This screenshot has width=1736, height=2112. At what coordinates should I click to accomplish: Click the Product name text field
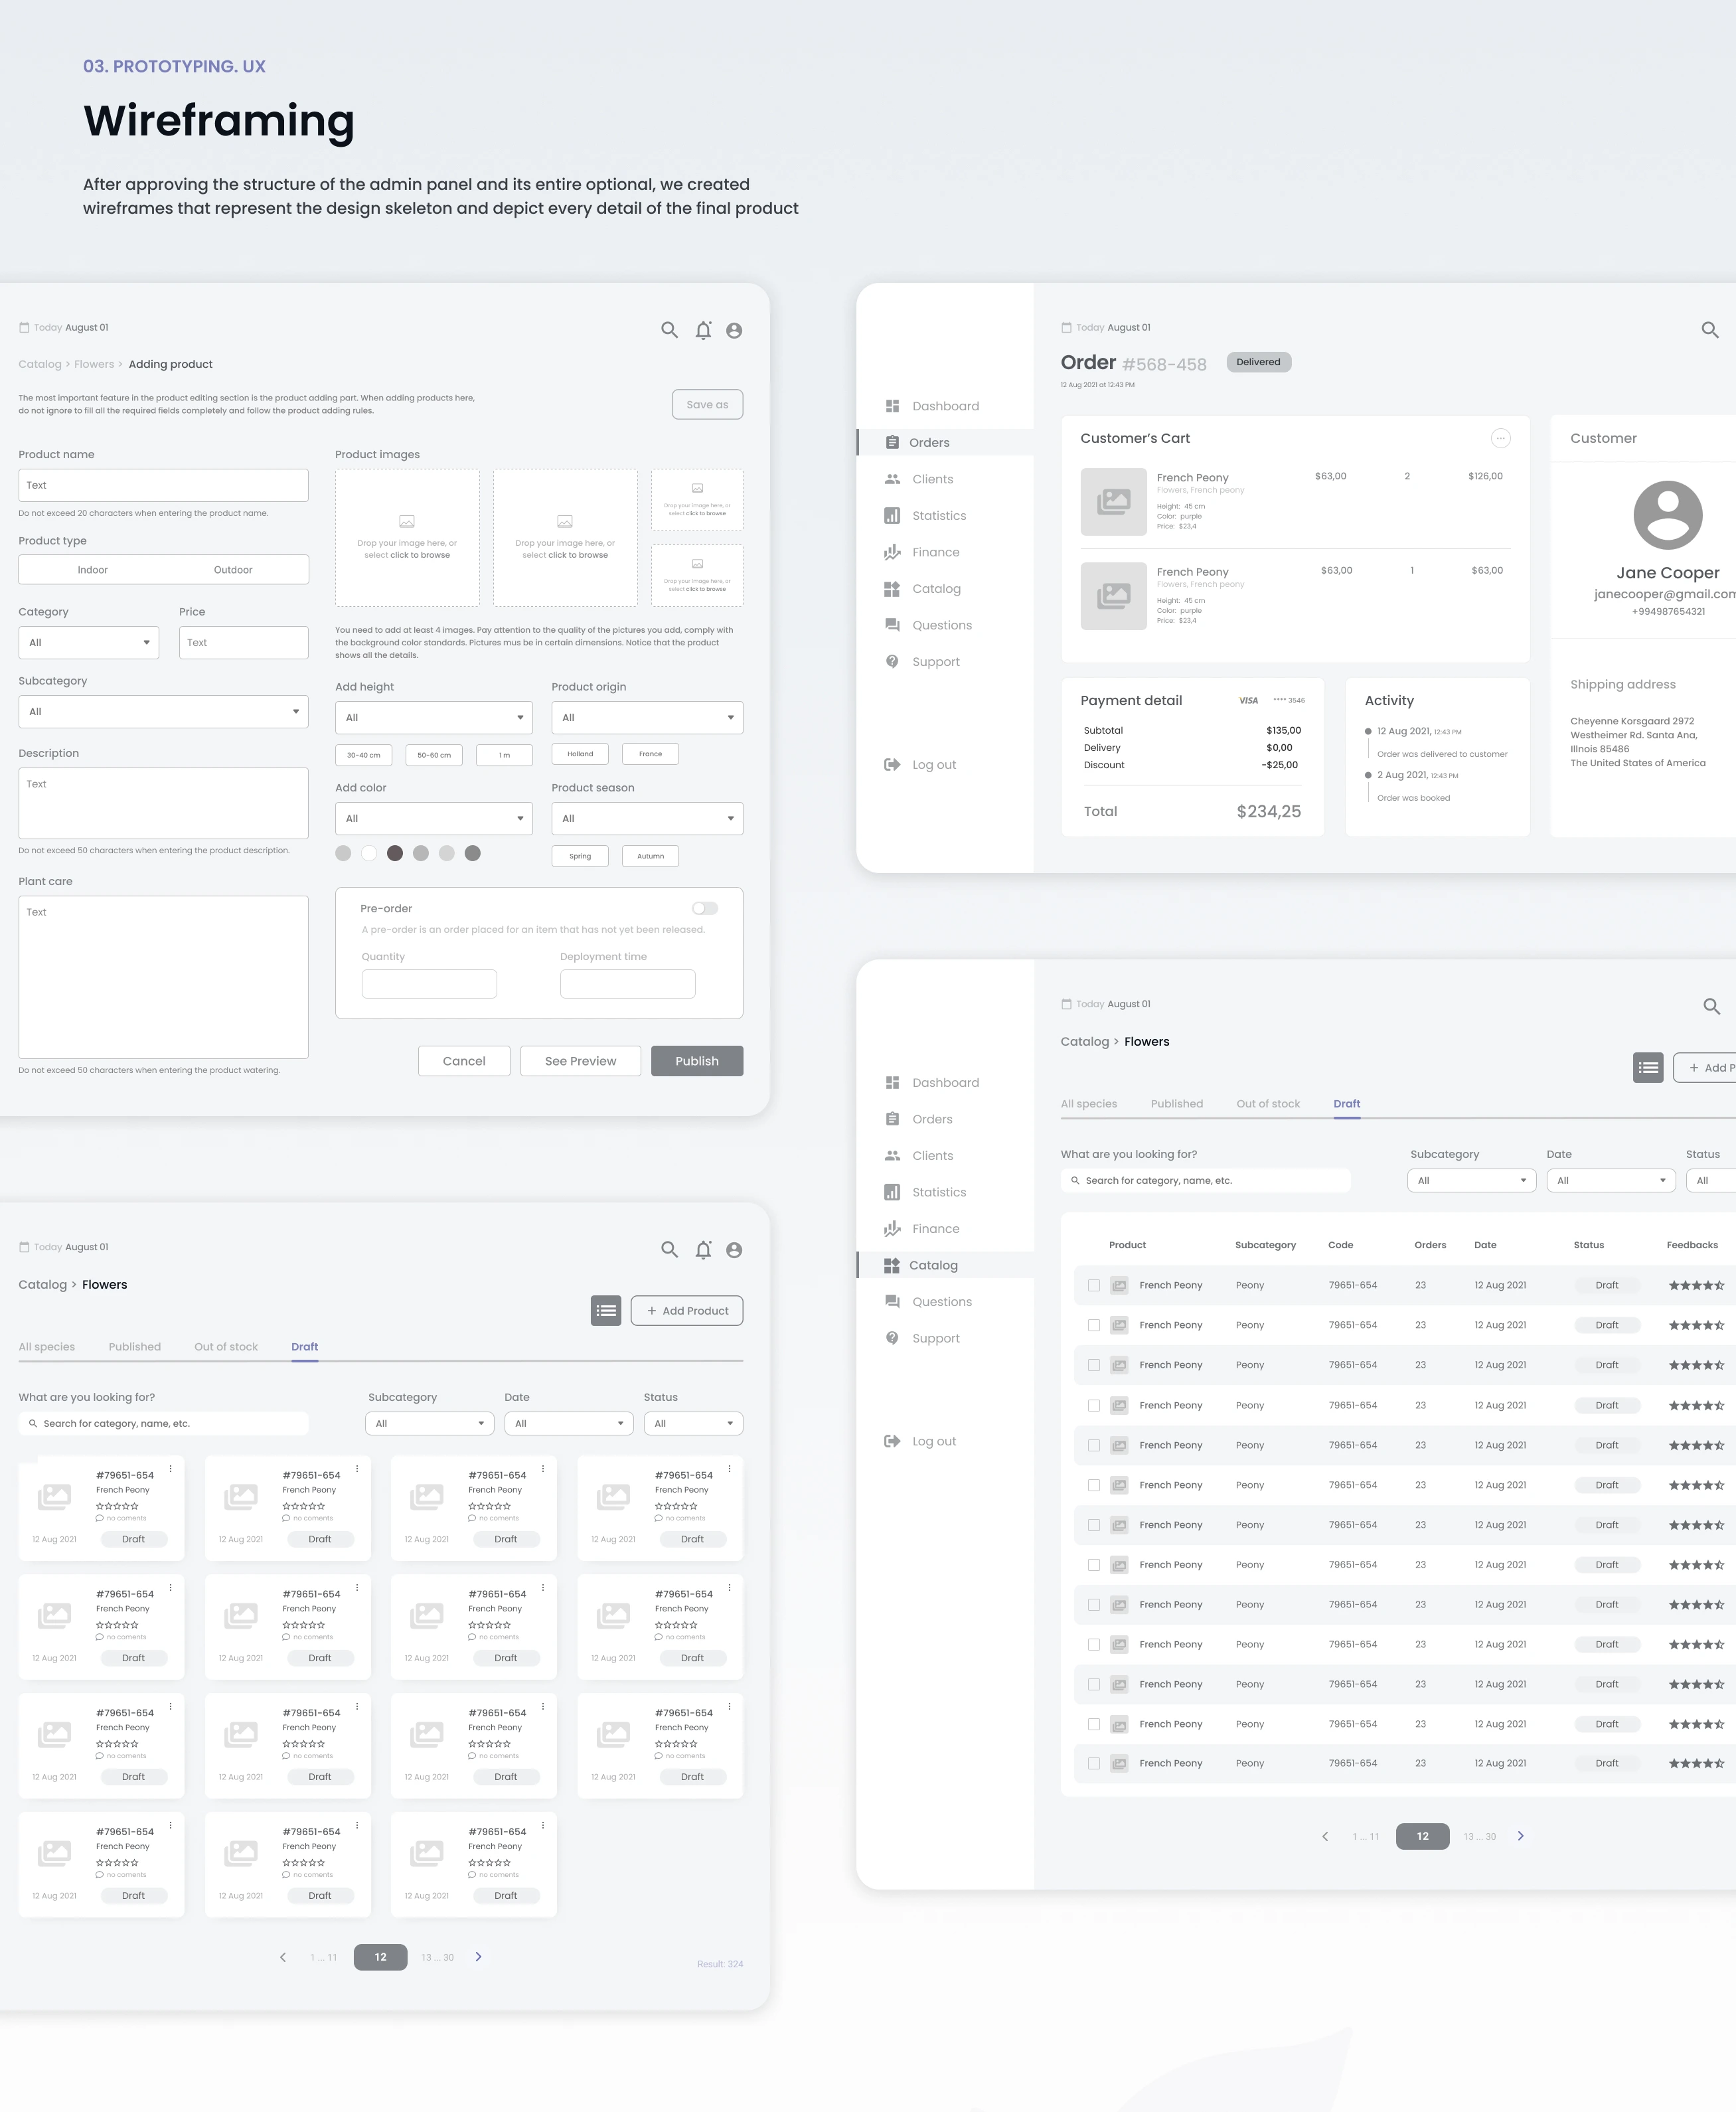163,485
